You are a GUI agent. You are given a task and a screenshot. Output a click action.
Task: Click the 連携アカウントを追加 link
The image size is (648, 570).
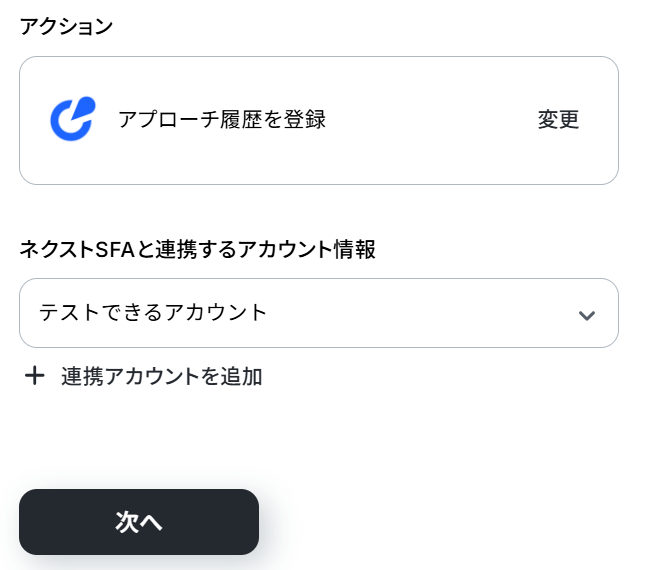161,376
